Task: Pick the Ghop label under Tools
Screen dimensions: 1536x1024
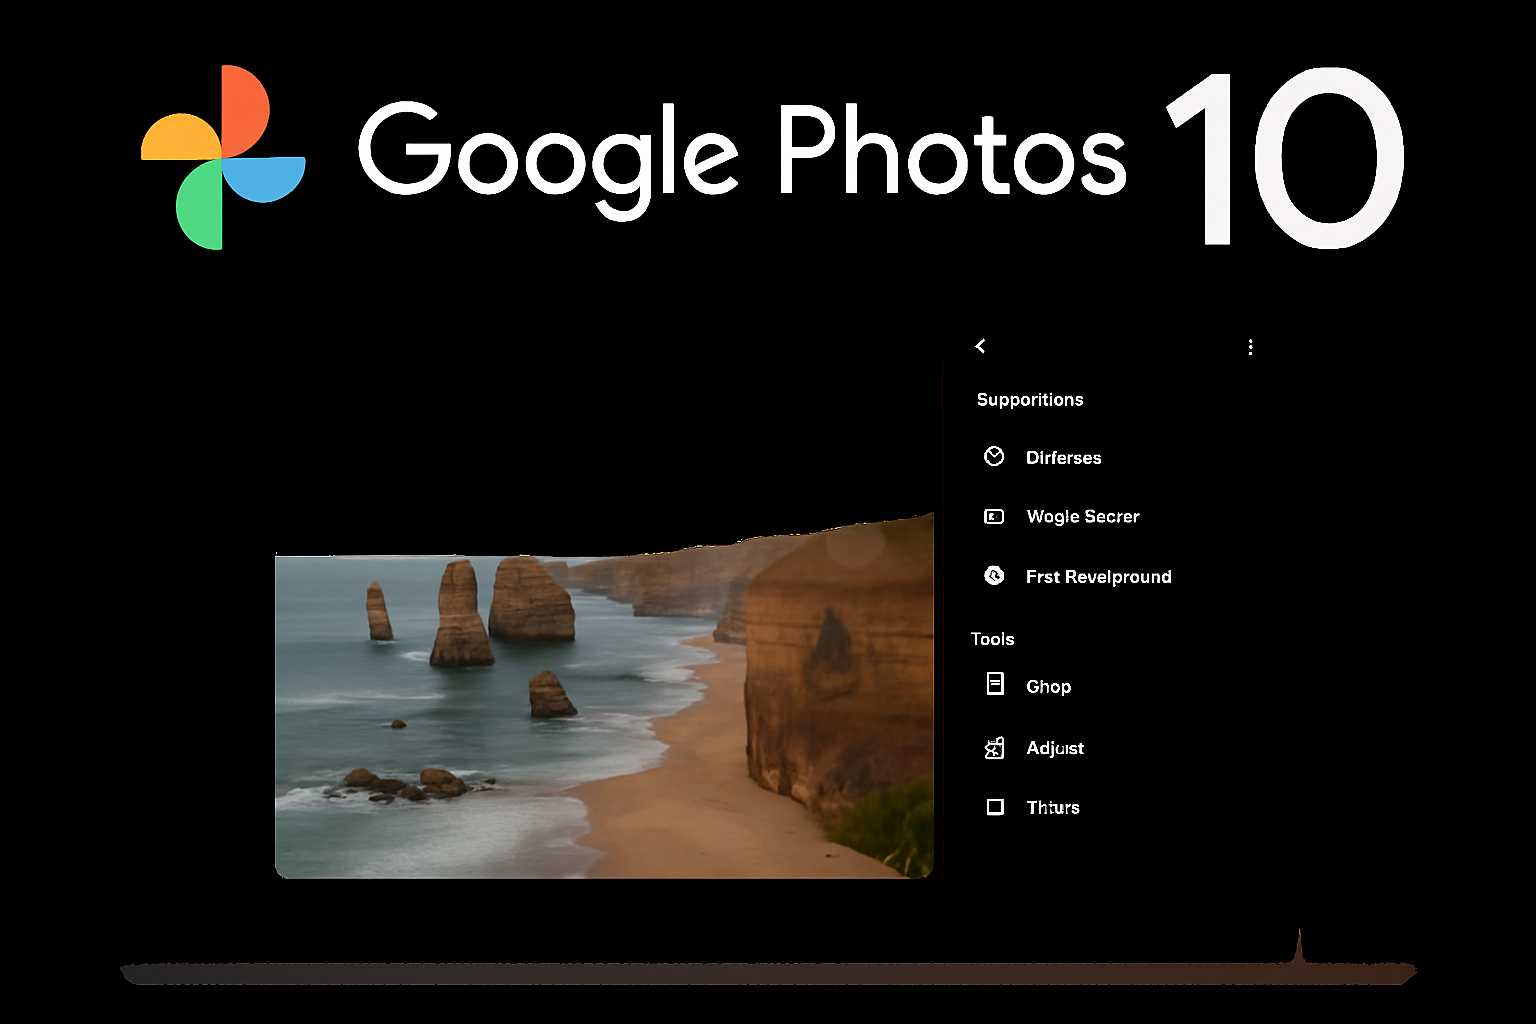Action: pyautogui.click(x=1048, y=687)
